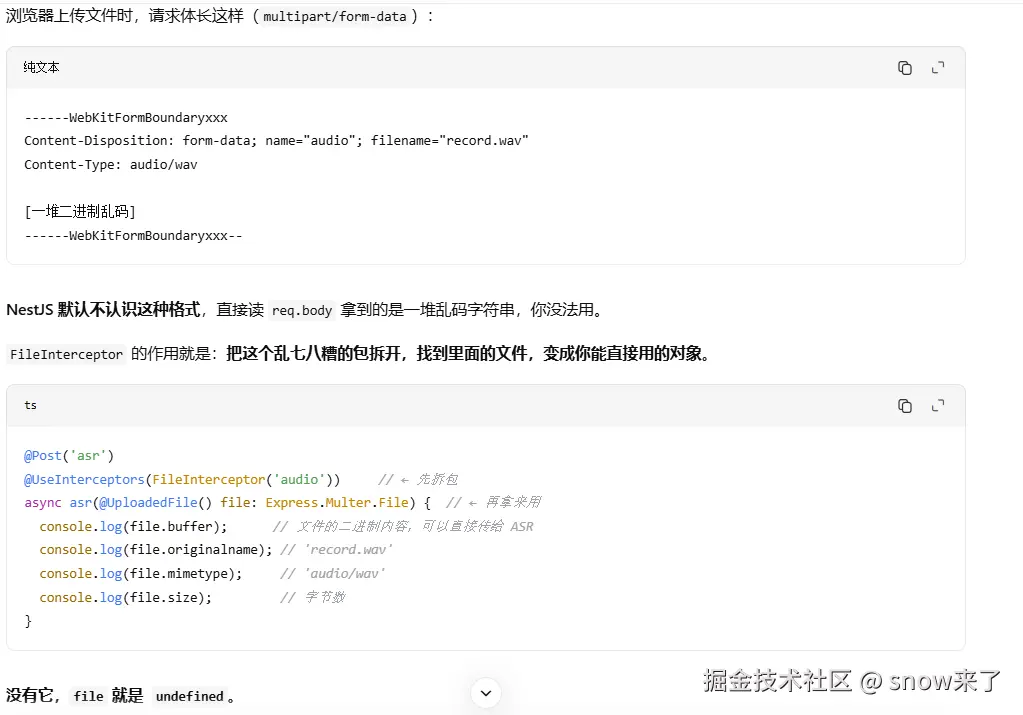Click the @UseInterceptors code line
1023x715 pixels.
pos(241,479)
